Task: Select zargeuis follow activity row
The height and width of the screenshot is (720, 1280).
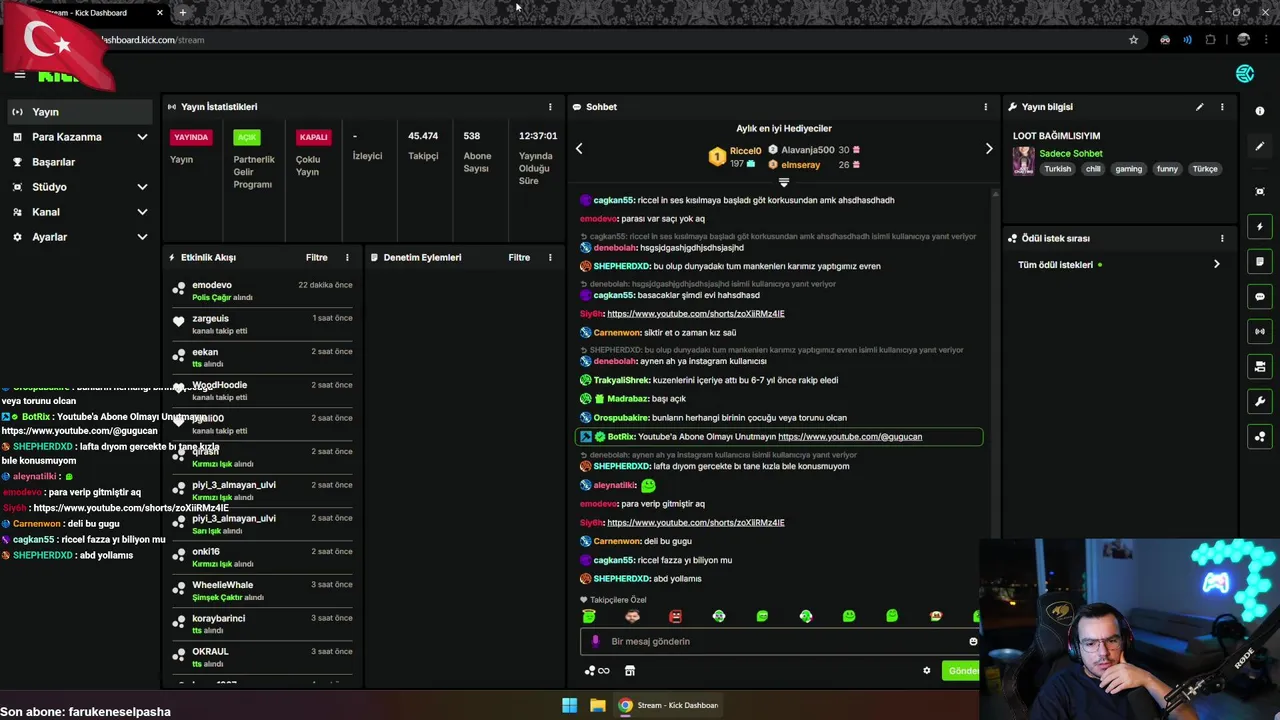Action: coord(262,324)
